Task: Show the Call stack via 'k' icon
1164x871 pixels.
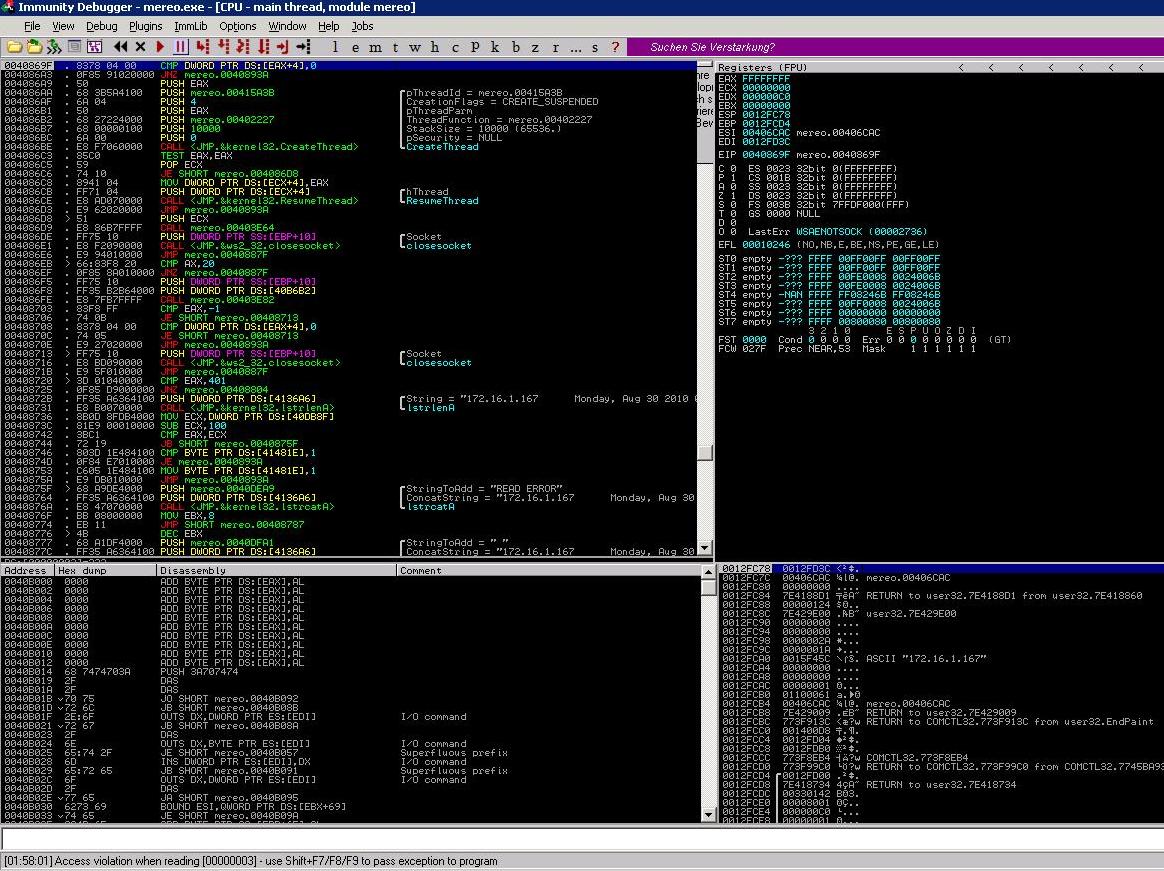Action: (495, 47)
